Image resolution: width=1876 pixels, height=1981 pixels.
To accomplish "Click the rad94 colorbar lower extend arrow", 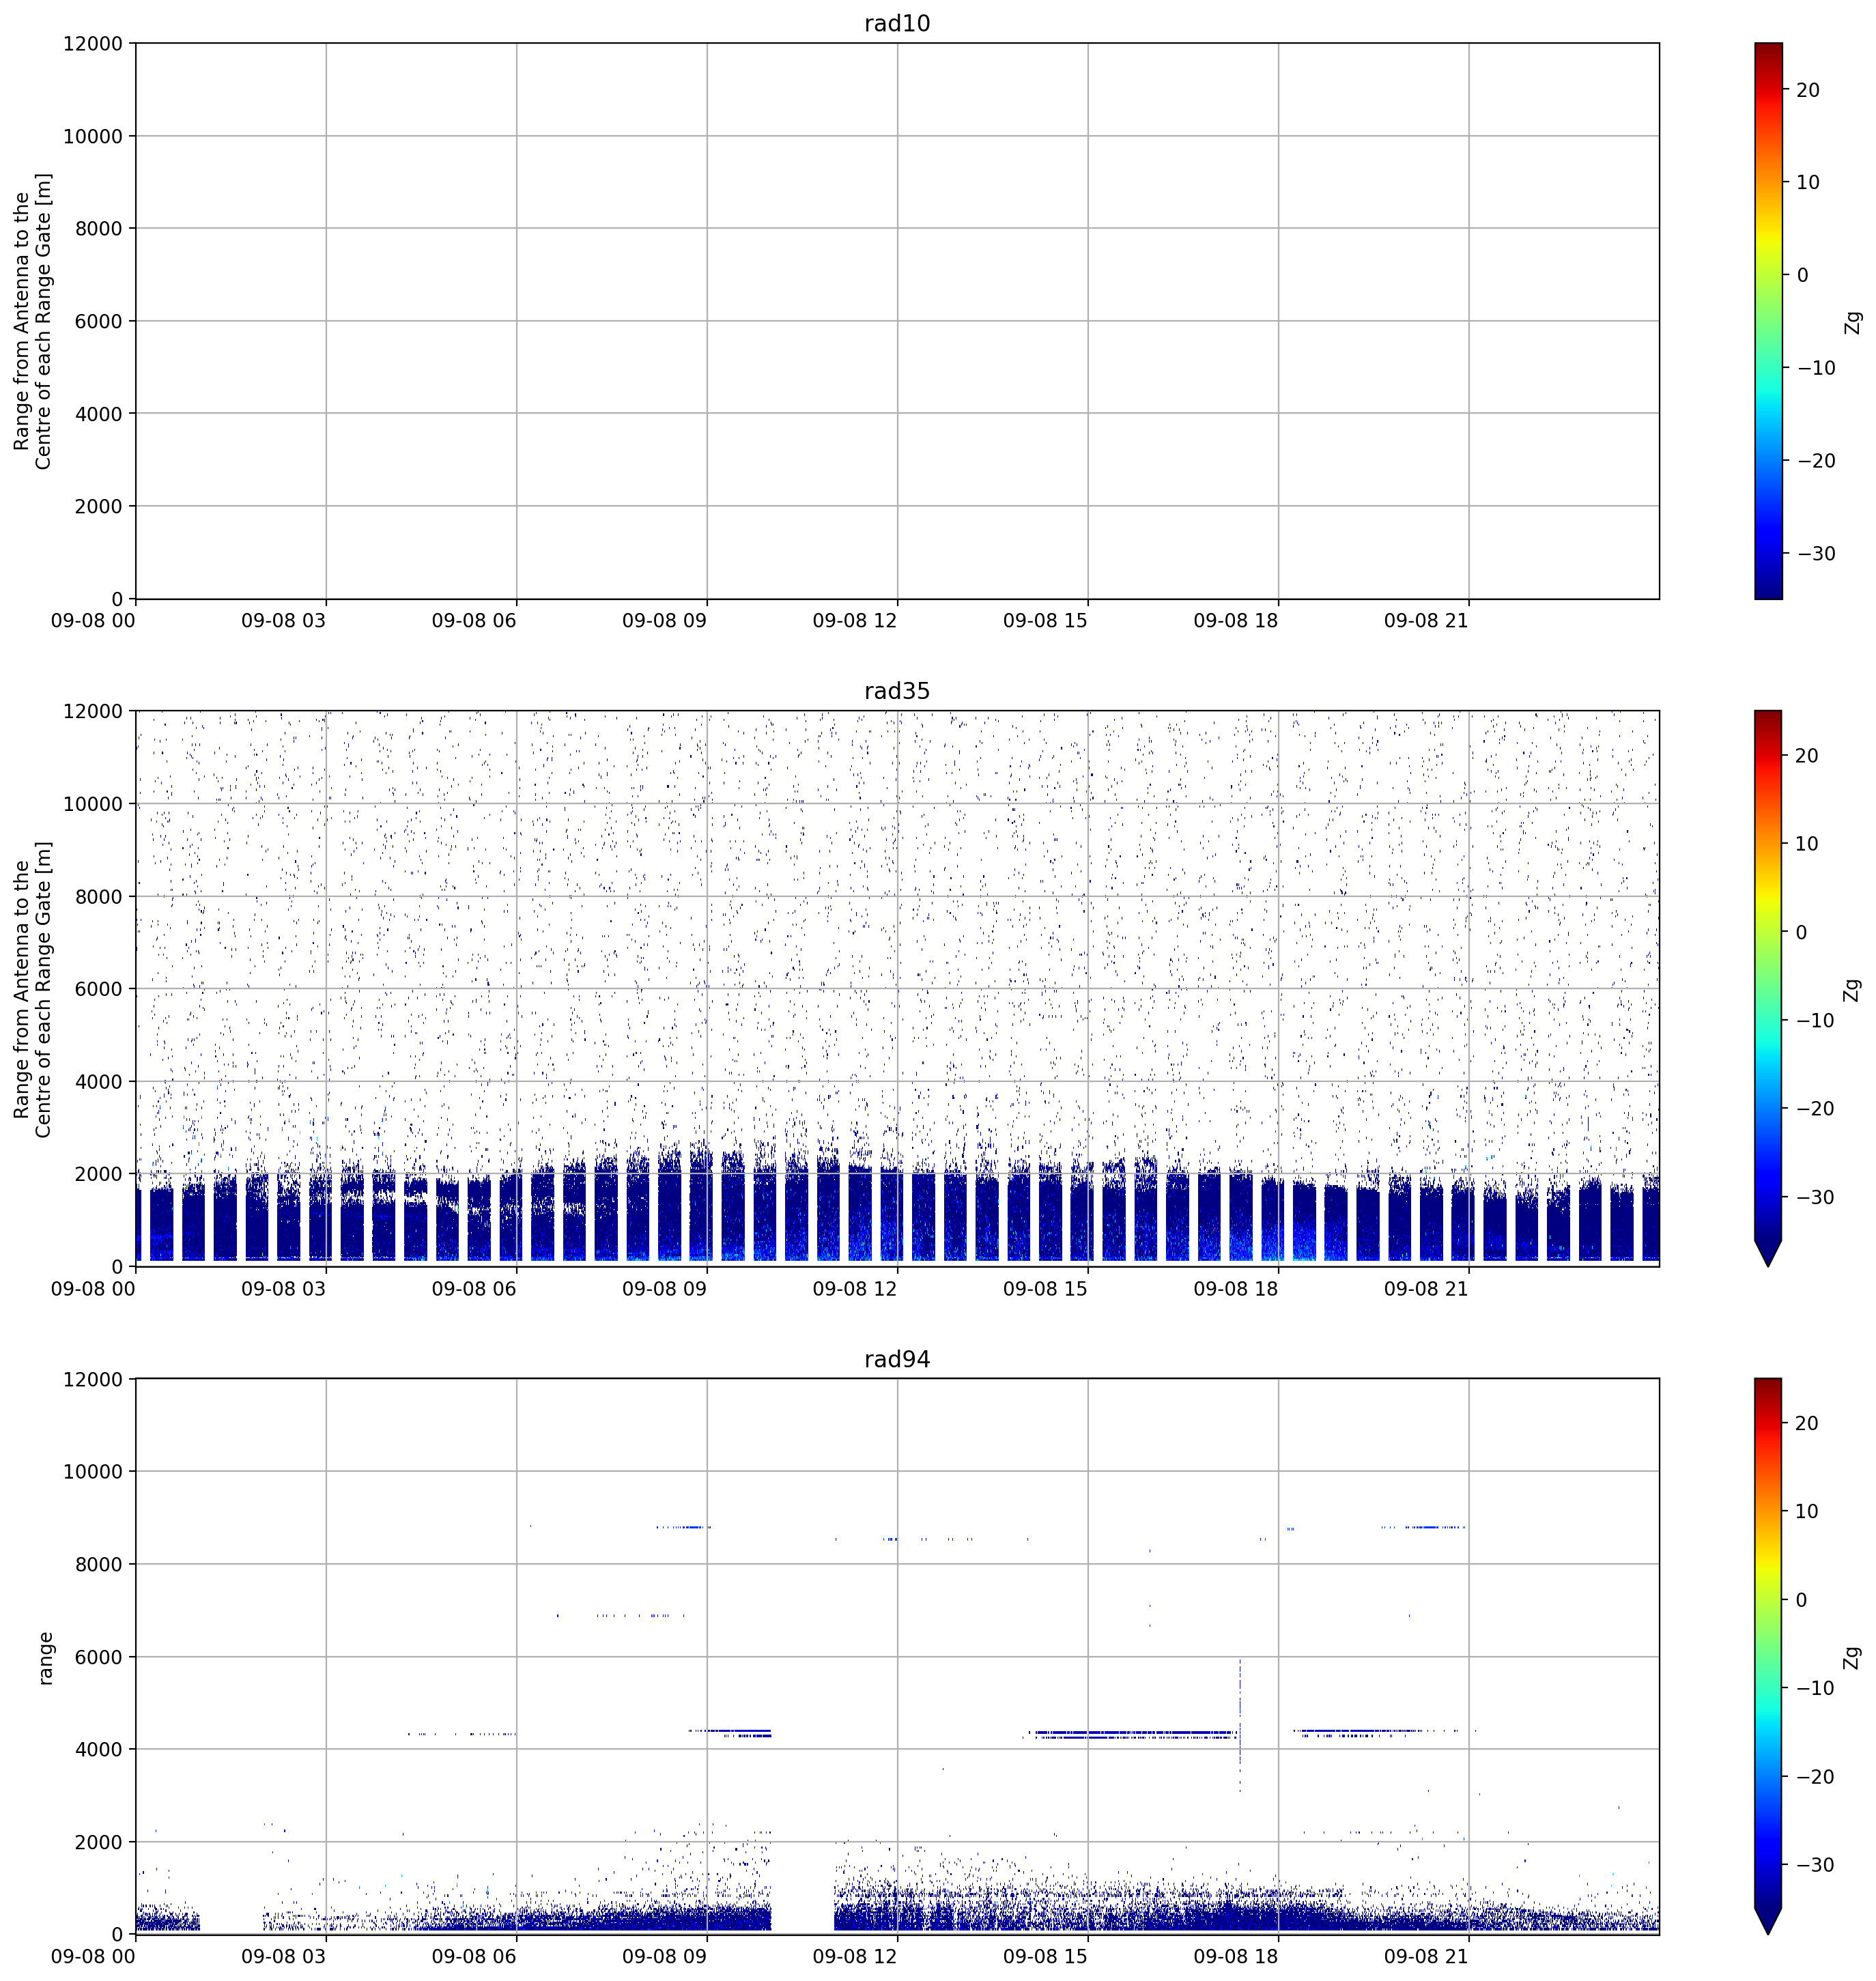I will (x=1768, y=1921).
